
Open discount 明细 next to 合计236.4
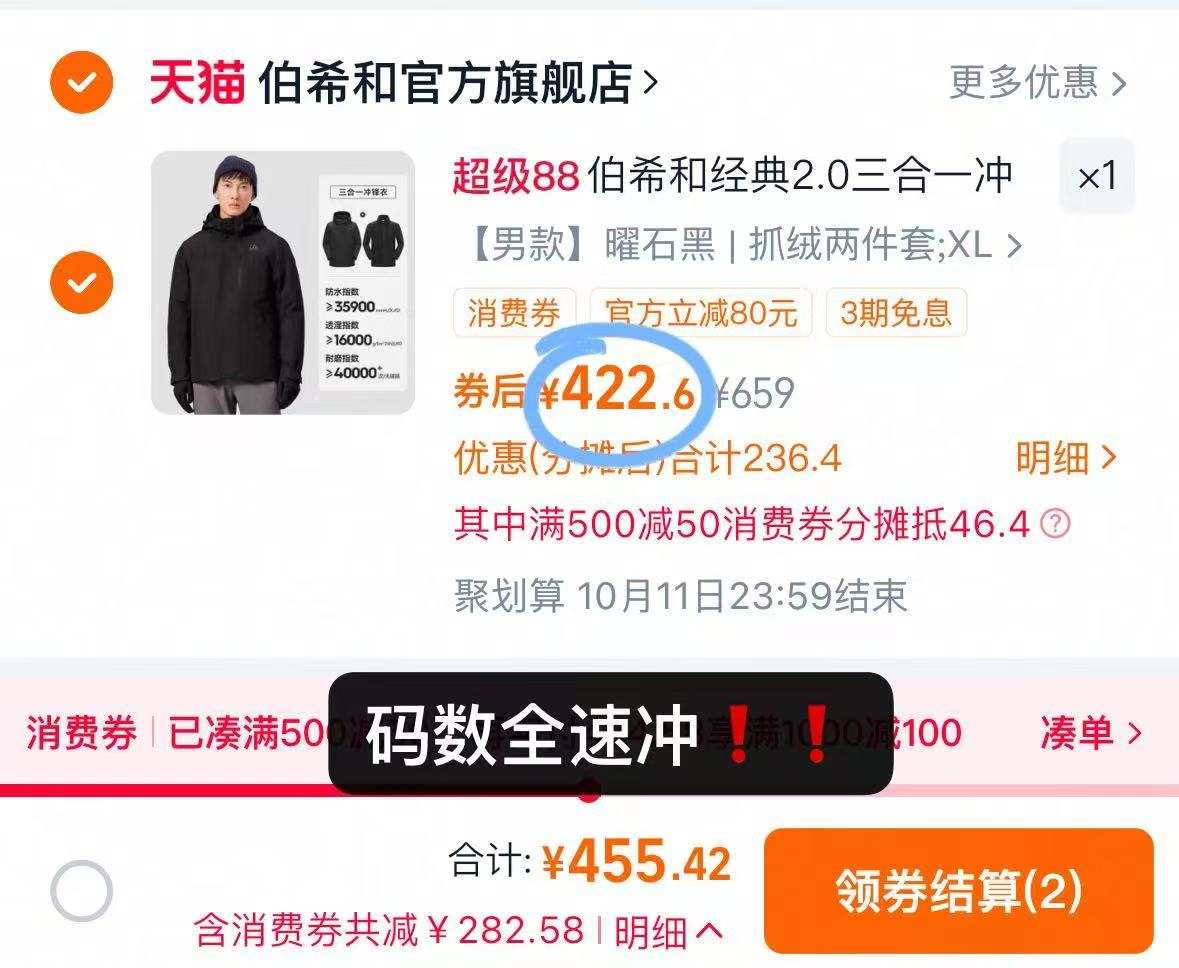coord(1066,458)
